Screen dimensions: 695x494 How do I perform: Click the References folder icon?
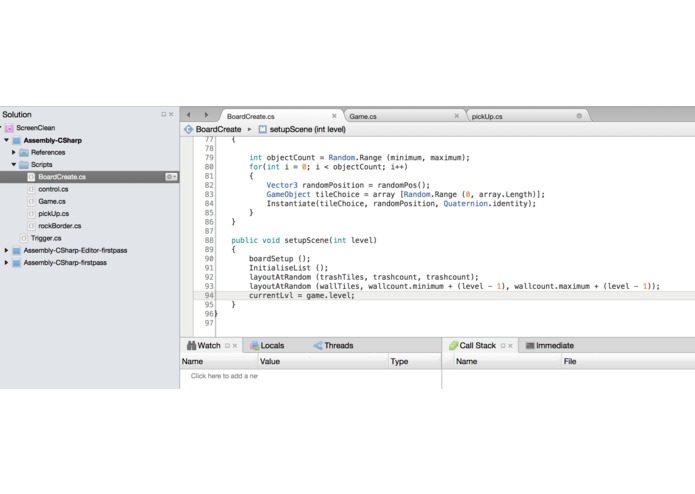(24, 152)
